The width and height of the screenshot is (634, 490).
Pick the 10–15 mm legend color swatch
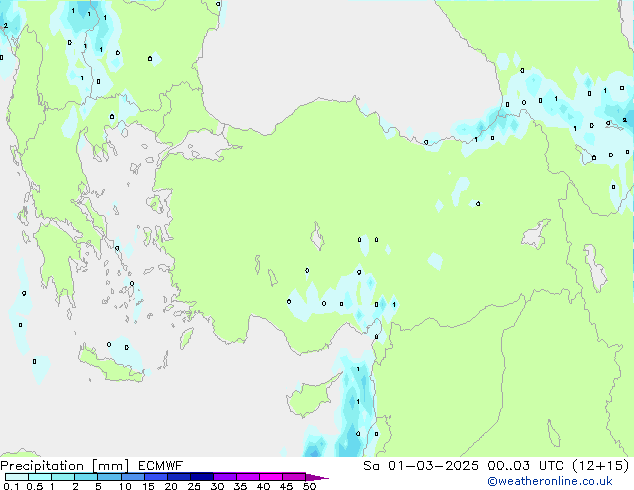[x=132, y=477]
